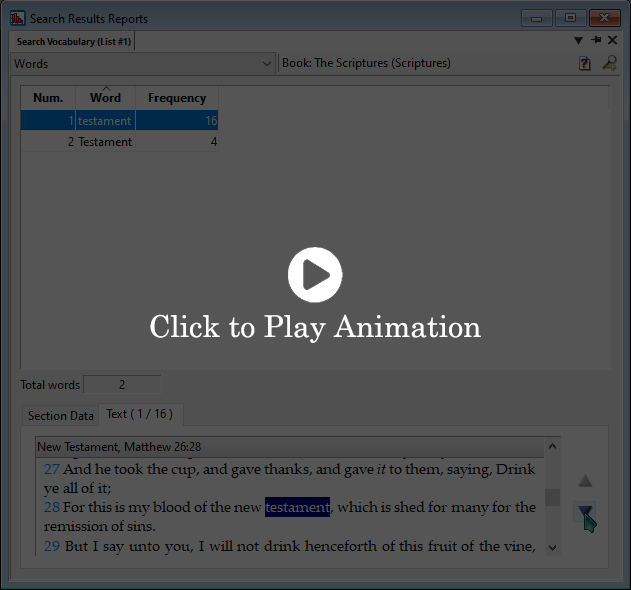Close the Search Vocabulary panel with X
The width and height of the screenshot is (631, 590).
(612, 40)
